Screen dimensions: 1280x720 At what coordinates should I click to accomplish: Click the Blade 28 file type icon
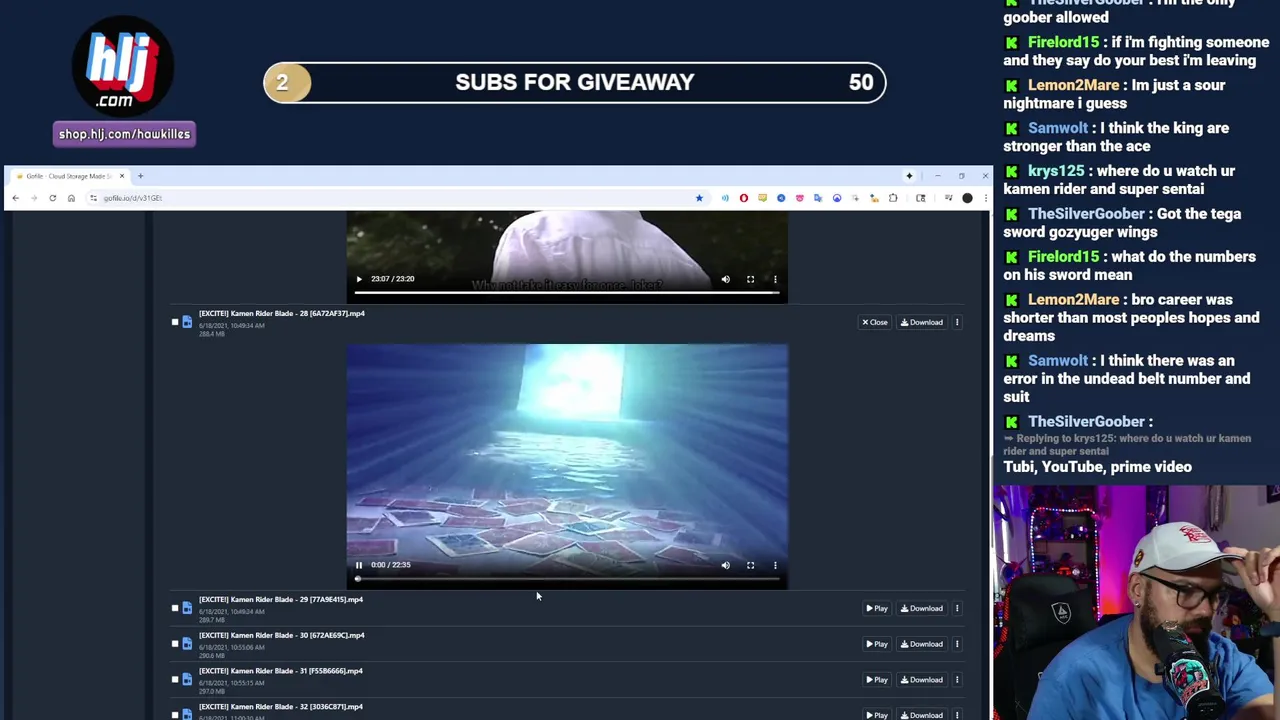pyautogui.click(x=187, y=322)
